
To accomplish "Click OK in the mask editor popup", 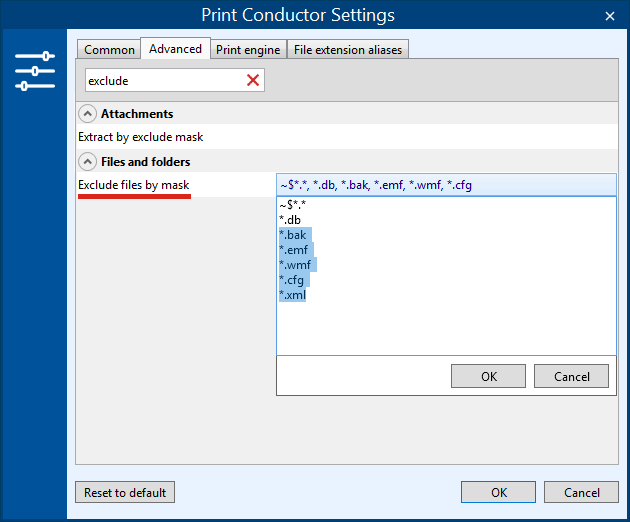I will (x=488, y=376).
